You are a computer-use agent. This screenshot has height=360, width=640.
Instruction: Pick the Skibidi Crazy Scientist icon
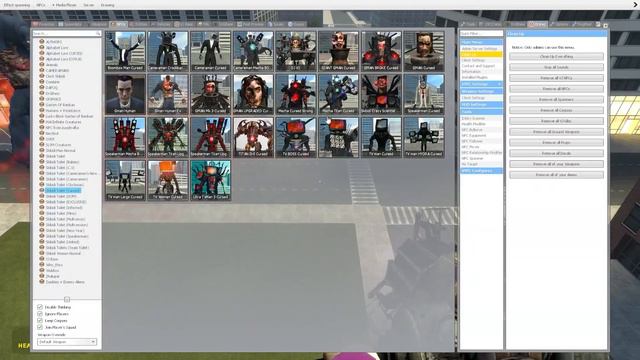(381, 94)
